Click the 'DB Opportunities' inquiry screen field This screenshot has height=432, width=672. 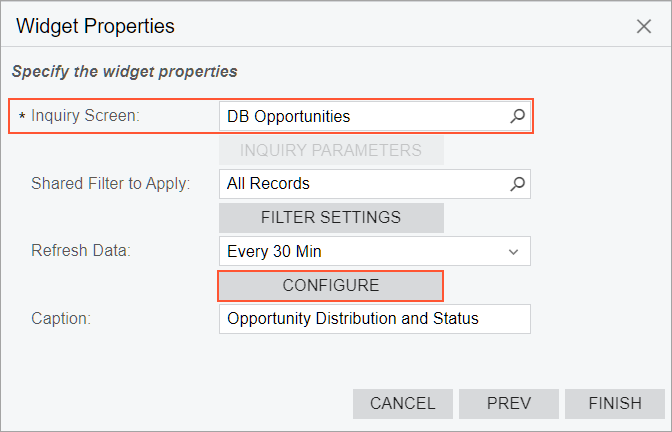click(x=362, y=116)
